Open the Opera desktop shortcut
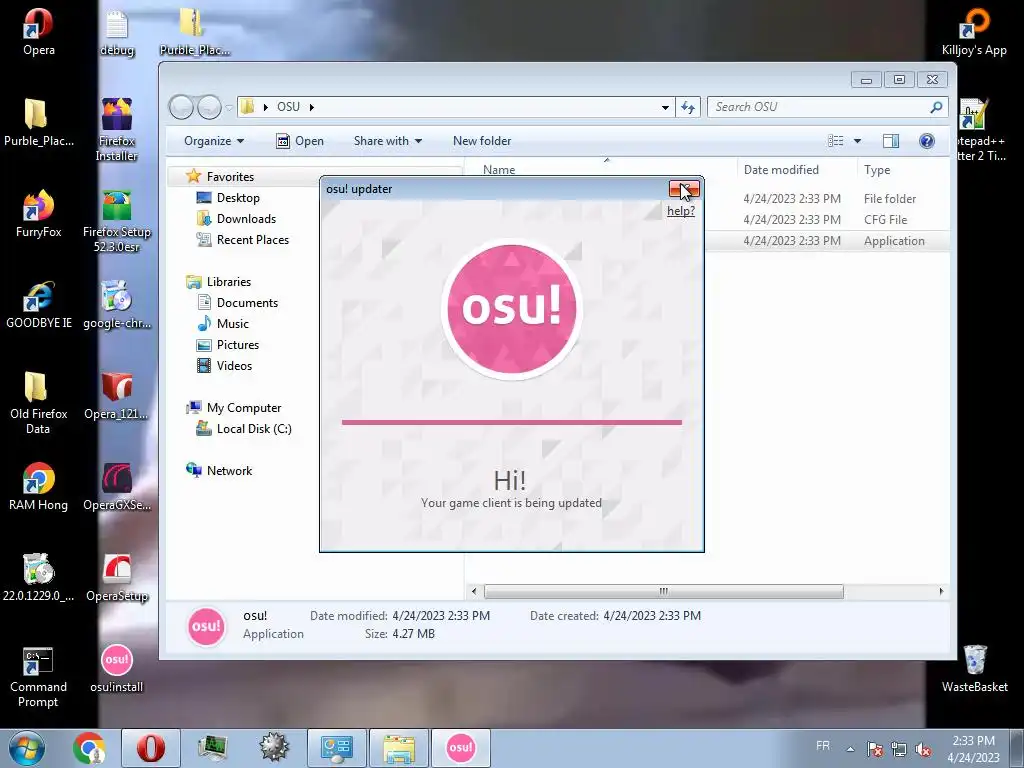The height and width of the screenshot is (768, 1024). click(39, 31)
